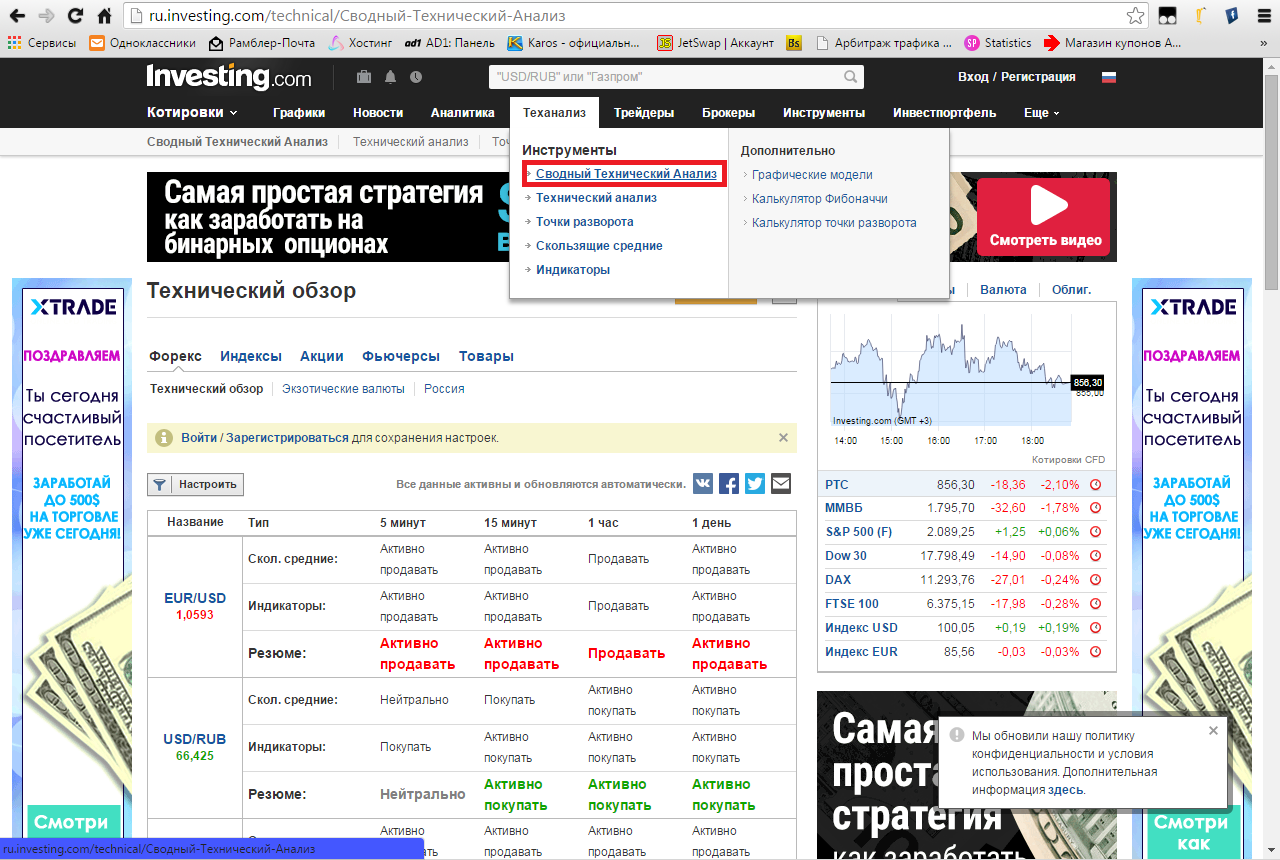Image resolution: width=1280 pixels, height=860 pixels.
Task: Go to the browser home page icon
Action: click(x=104, y=16)
